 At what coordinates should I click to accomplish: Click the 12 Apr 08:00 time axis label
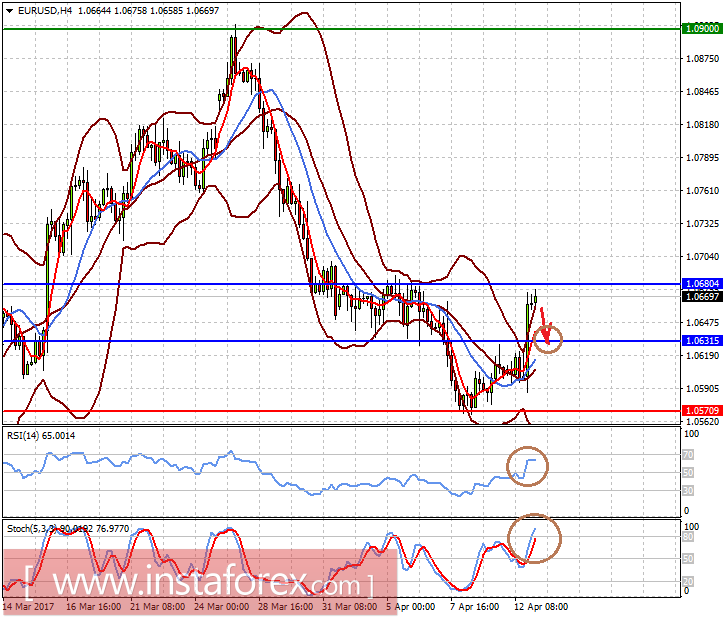coord(541,606)
